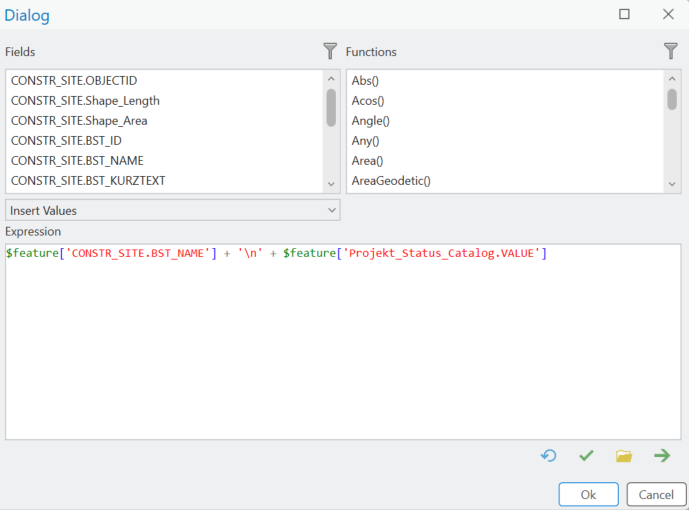Select the Acos() function
The width and height of the screenshot is (689, 510).
point(505,101)
